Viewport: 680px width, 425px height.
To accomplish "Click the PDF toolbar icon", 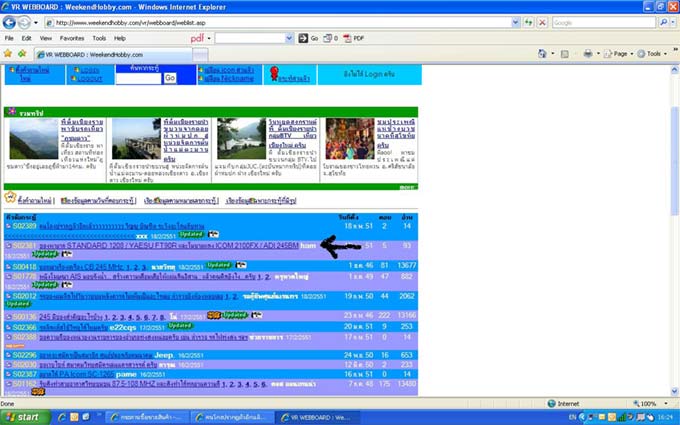I will click(x=346, y=38).
